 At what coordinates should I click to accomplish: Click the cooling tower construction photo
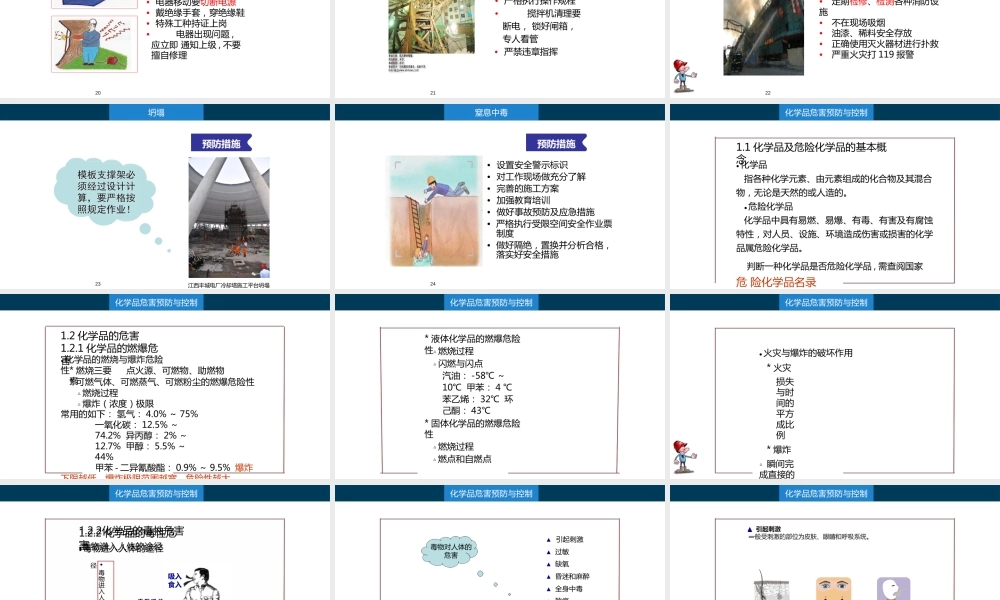(229, 217)
